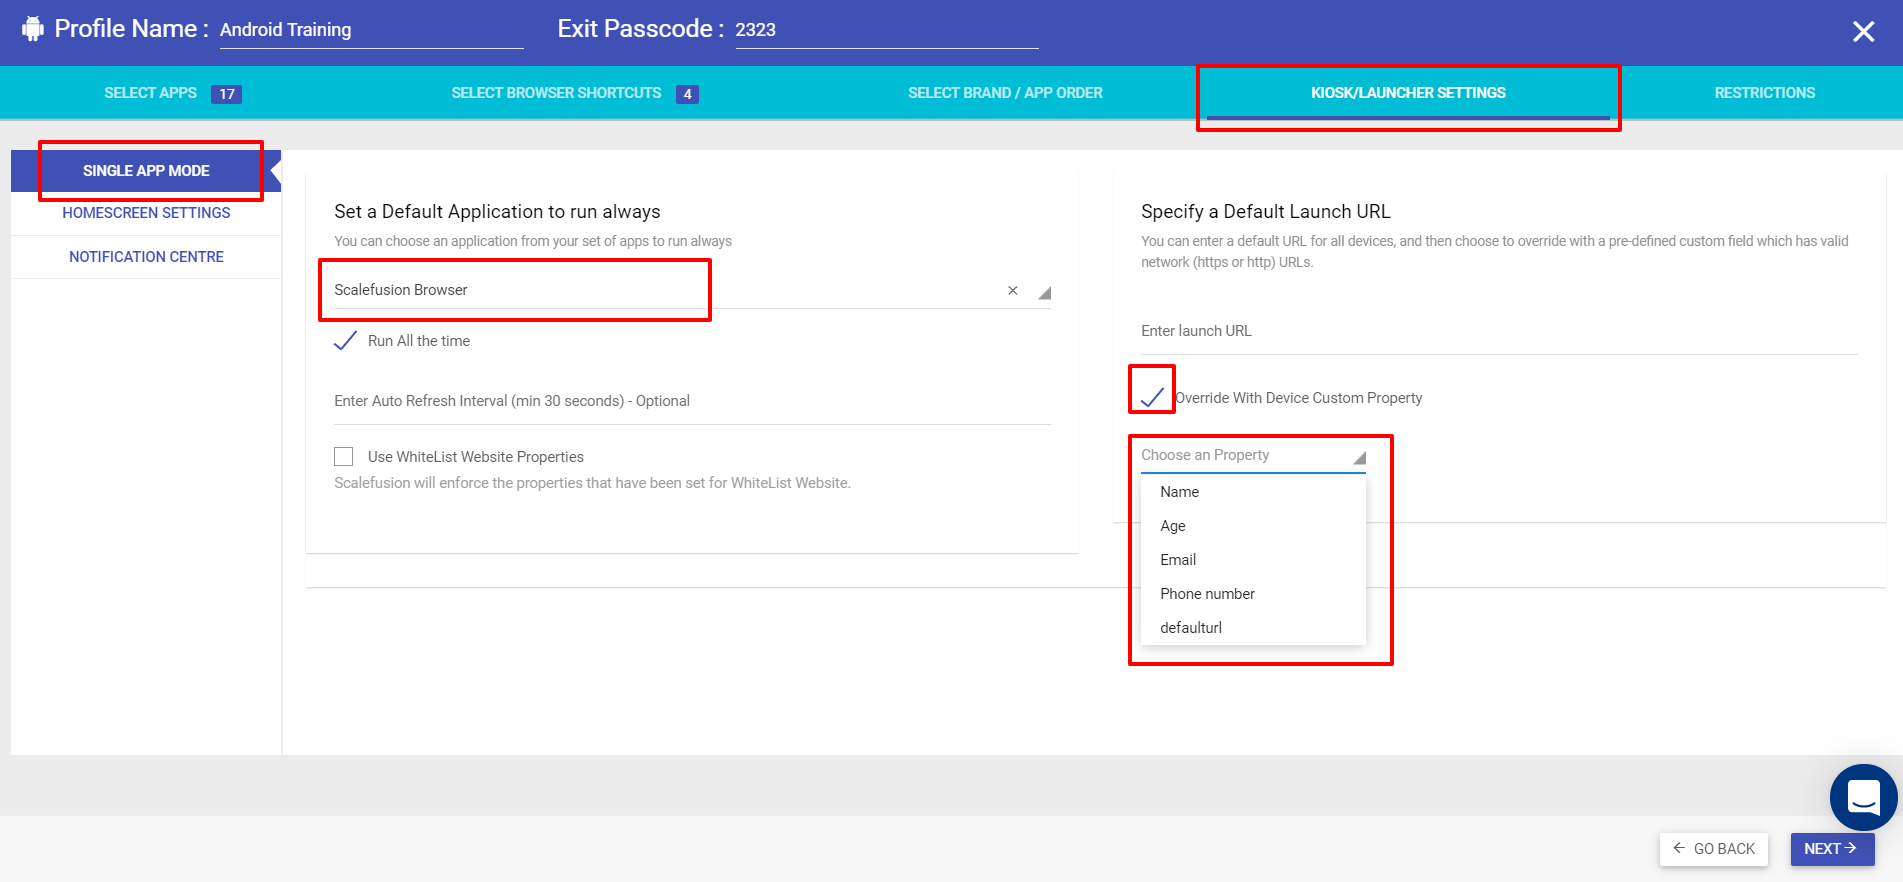Uncheck Override With Device Custom Property
The width and height of the screenshot is (1903, 882).
click(1152, 397)
